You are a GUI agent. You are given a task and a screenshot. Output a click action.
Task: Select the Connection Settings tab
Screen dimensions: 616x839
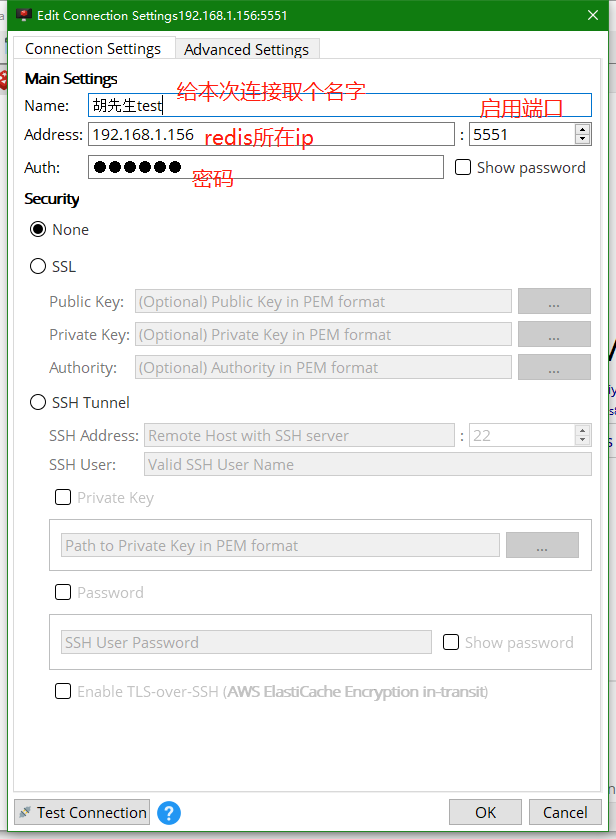click(93, 49)
